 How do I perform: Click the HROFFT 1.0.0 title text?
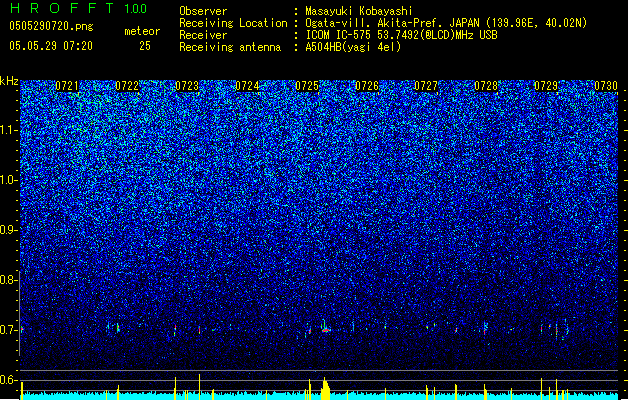pyautogui.click(x=79, y=8)
